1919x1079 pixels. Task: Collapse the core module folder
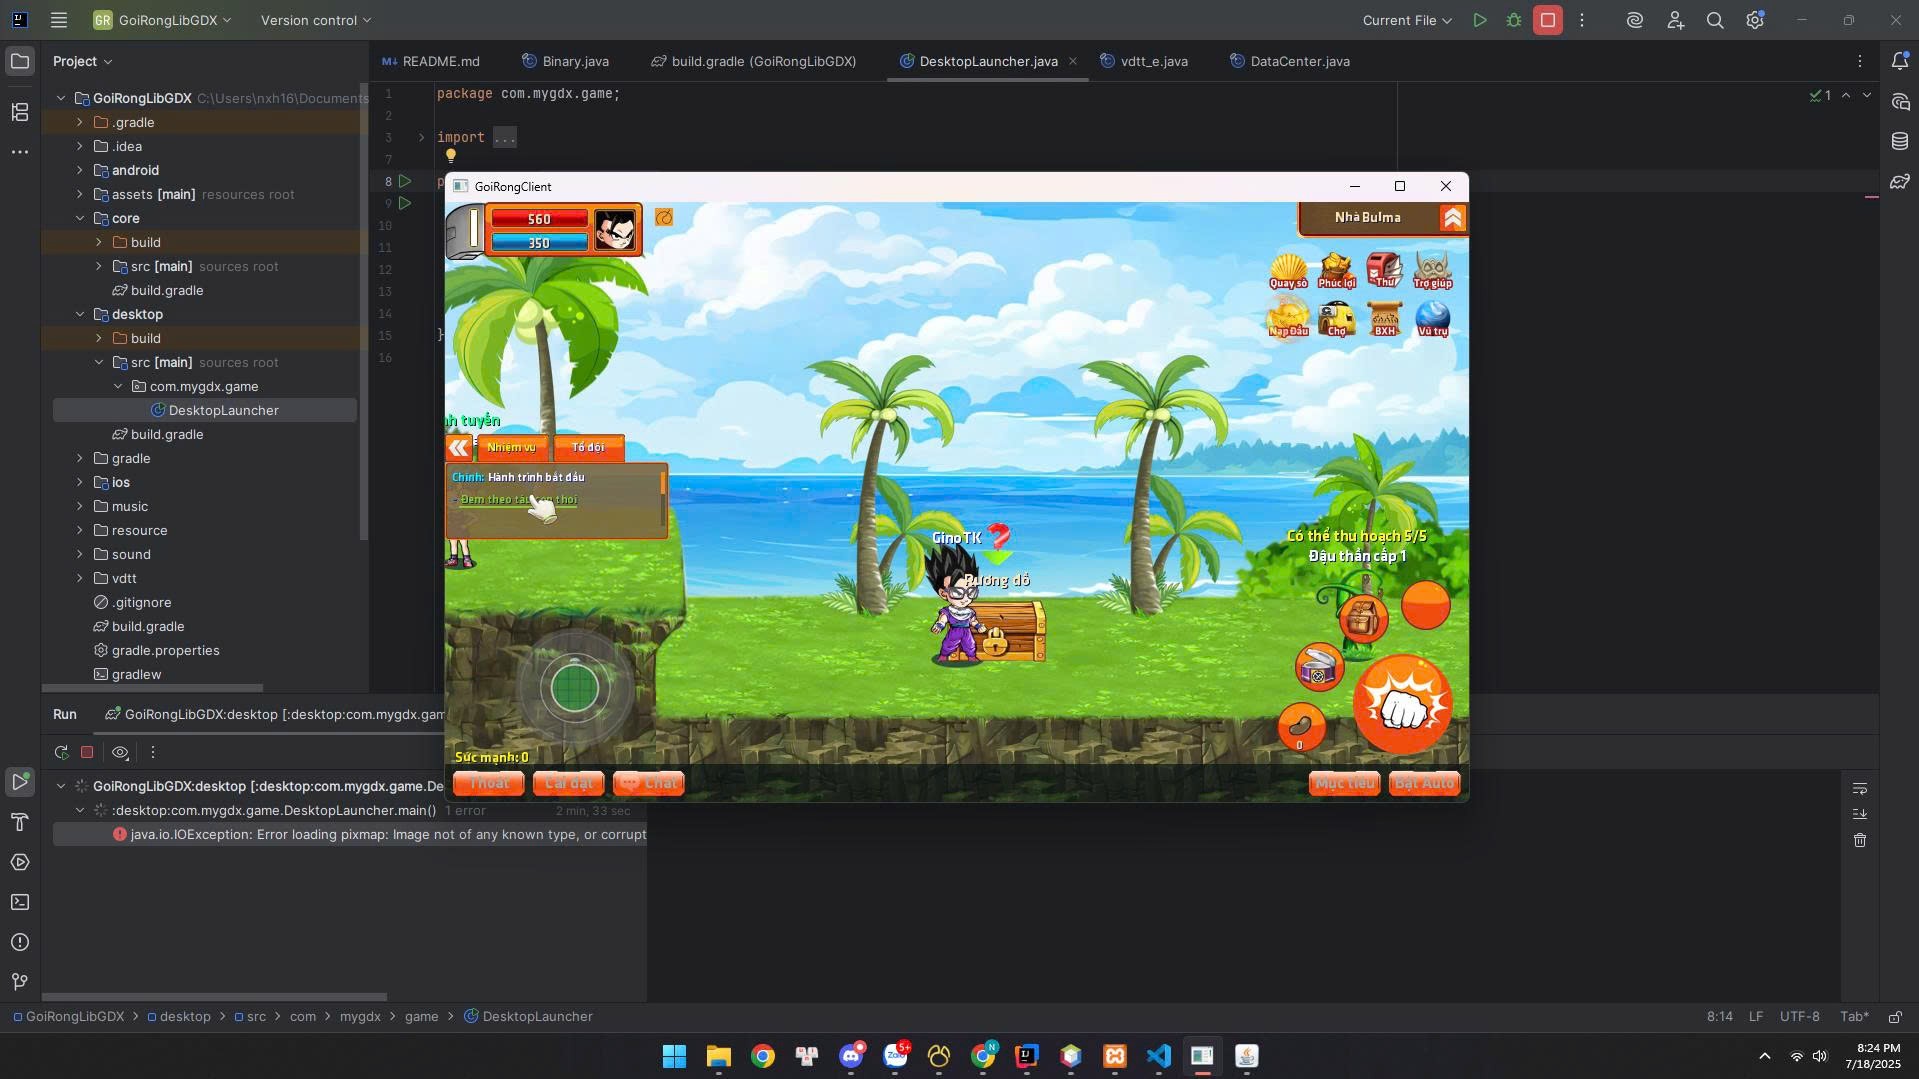80,218
